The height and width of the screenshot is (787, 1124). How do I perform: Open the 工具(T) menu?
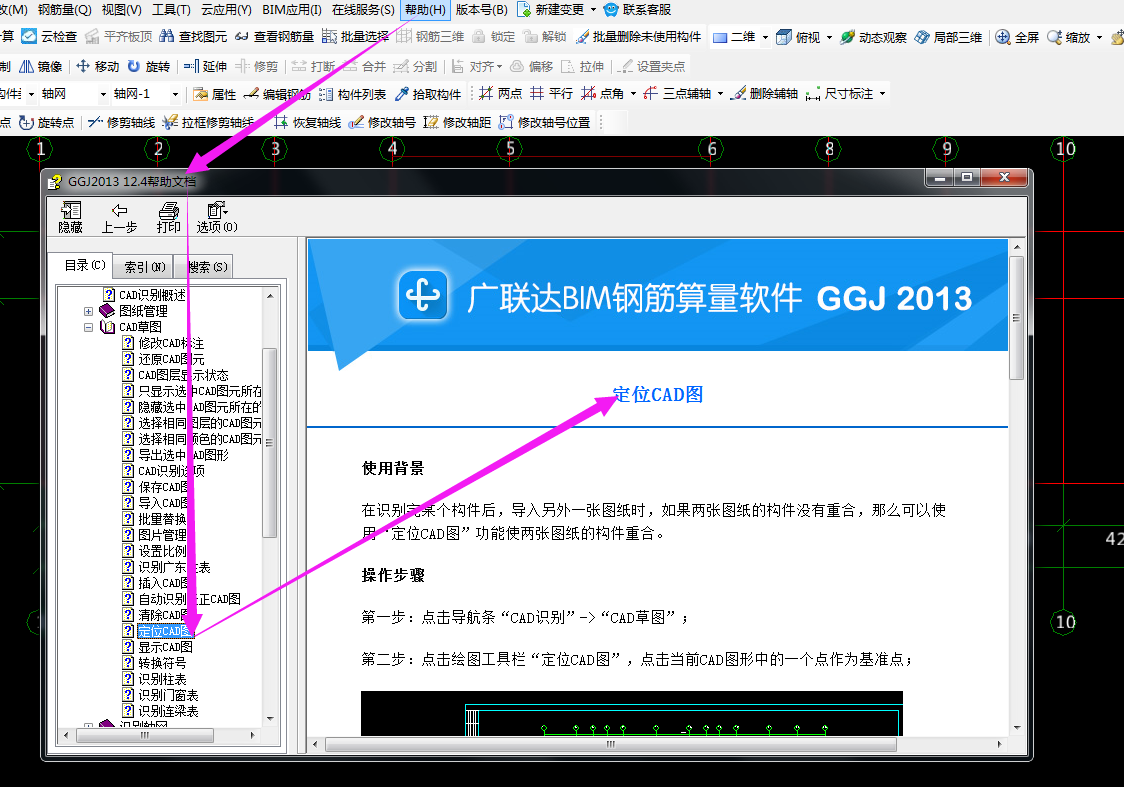tap(171, 9)
